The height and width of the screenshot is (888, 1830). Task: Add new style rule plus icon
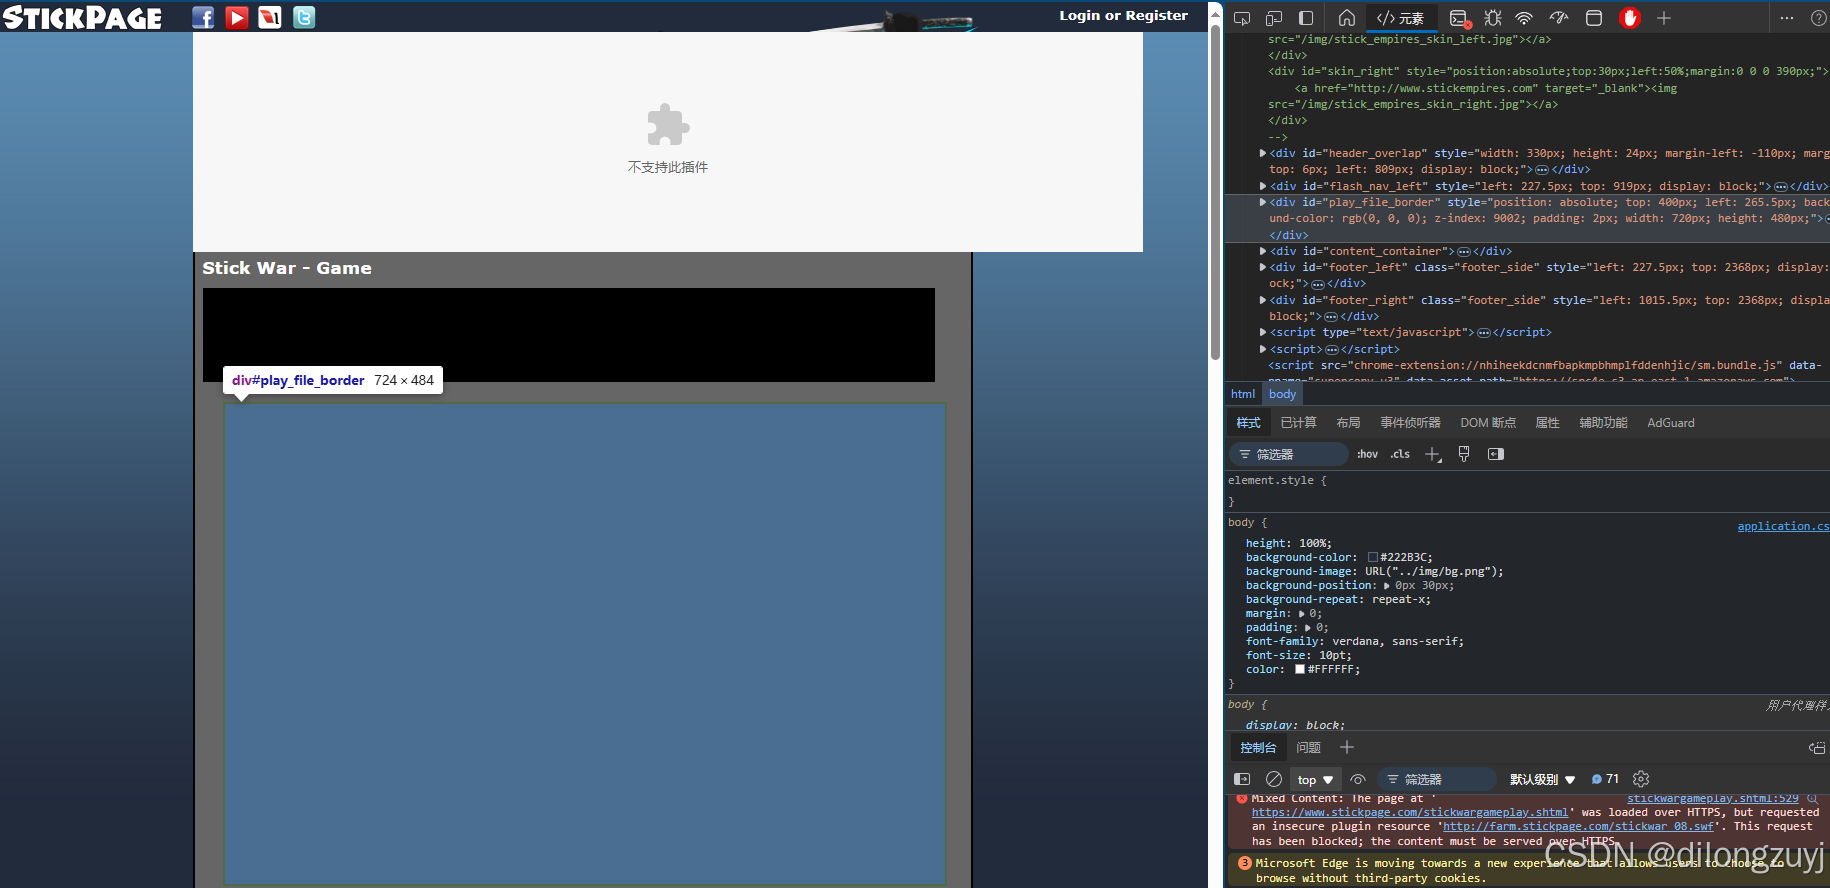(1433, 454)
